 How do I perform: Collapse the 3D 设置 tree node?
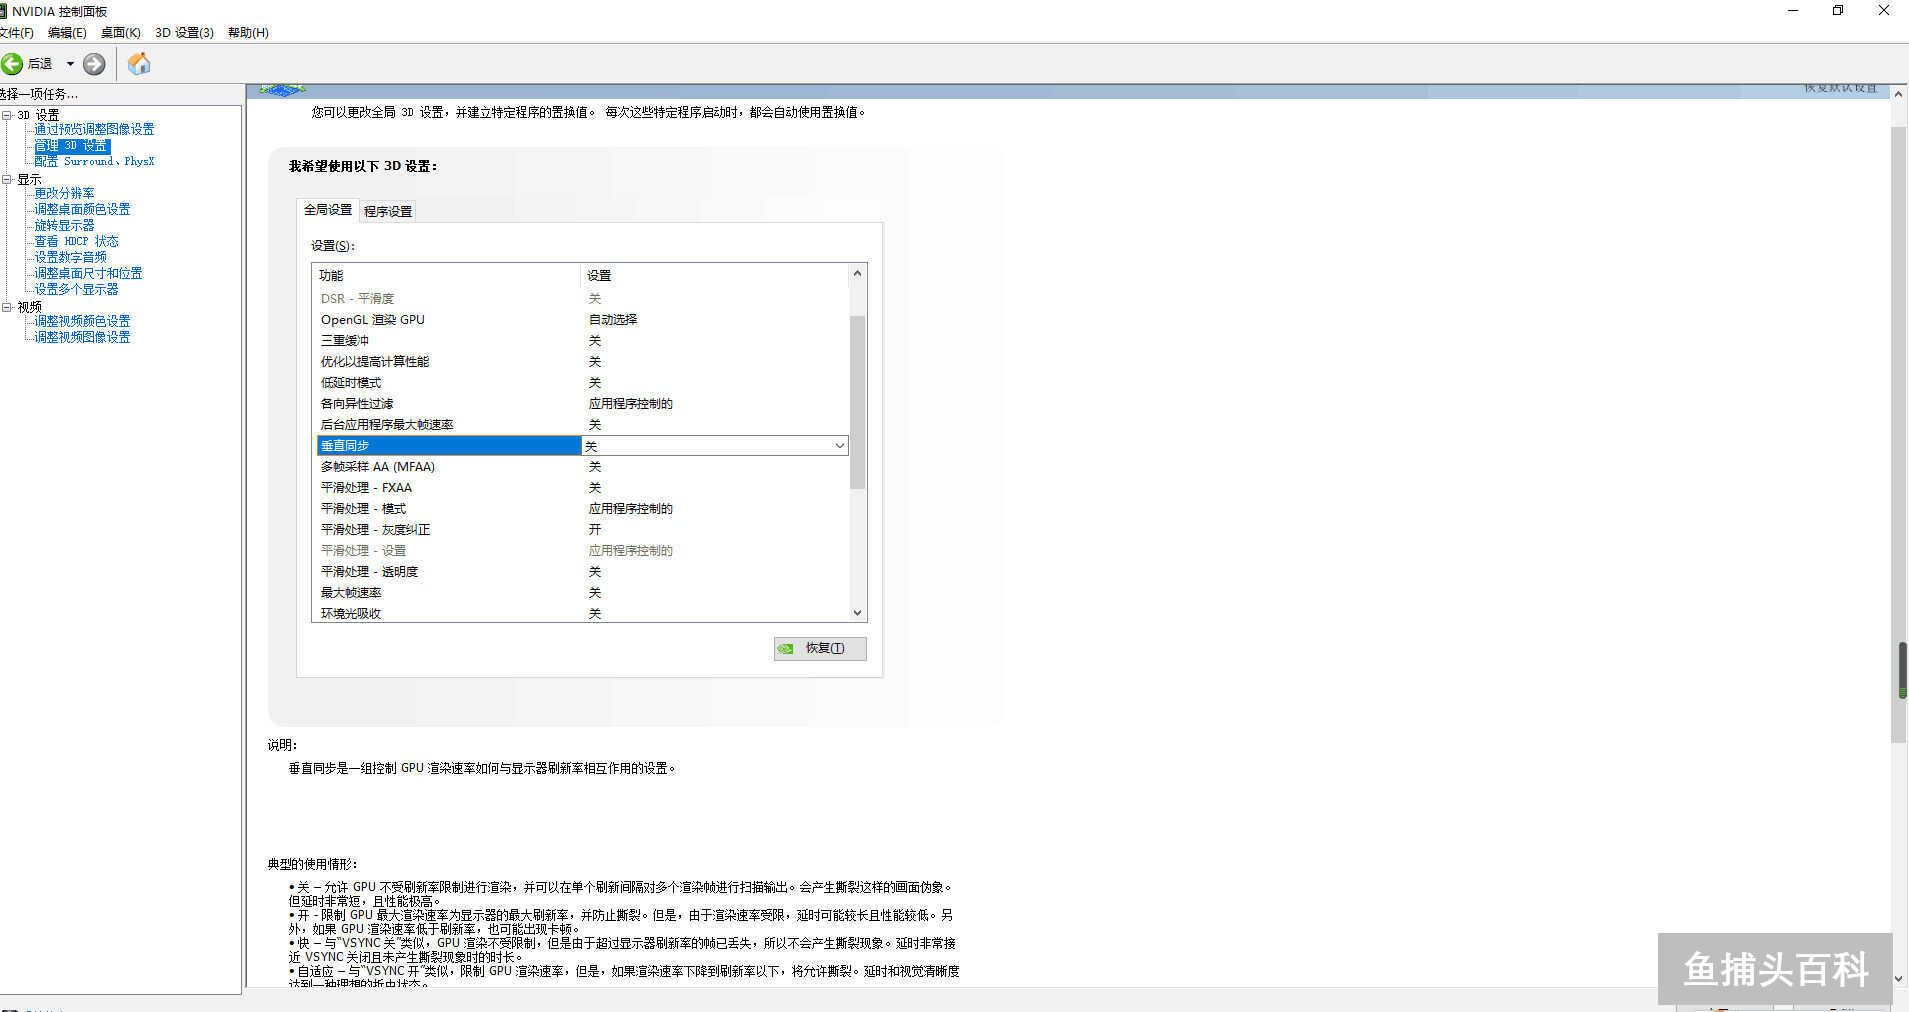coord(7,115)
